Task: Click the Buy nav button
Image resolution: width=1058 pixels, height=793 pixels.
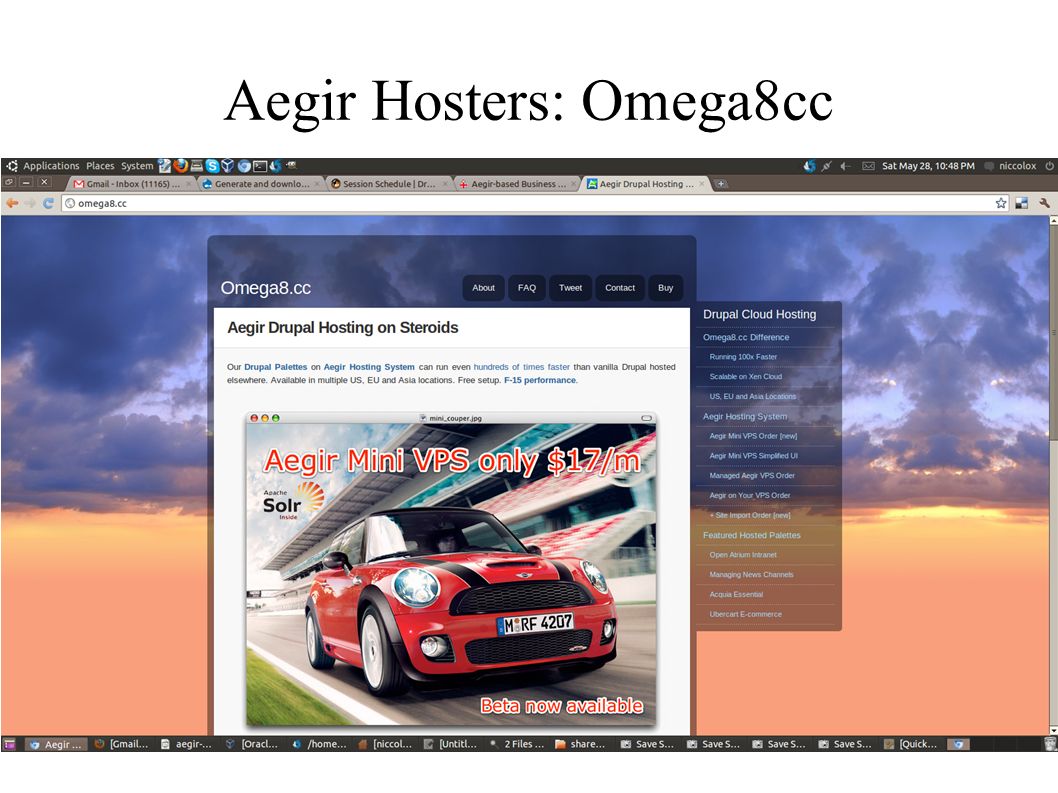Action: click(665, 288)
